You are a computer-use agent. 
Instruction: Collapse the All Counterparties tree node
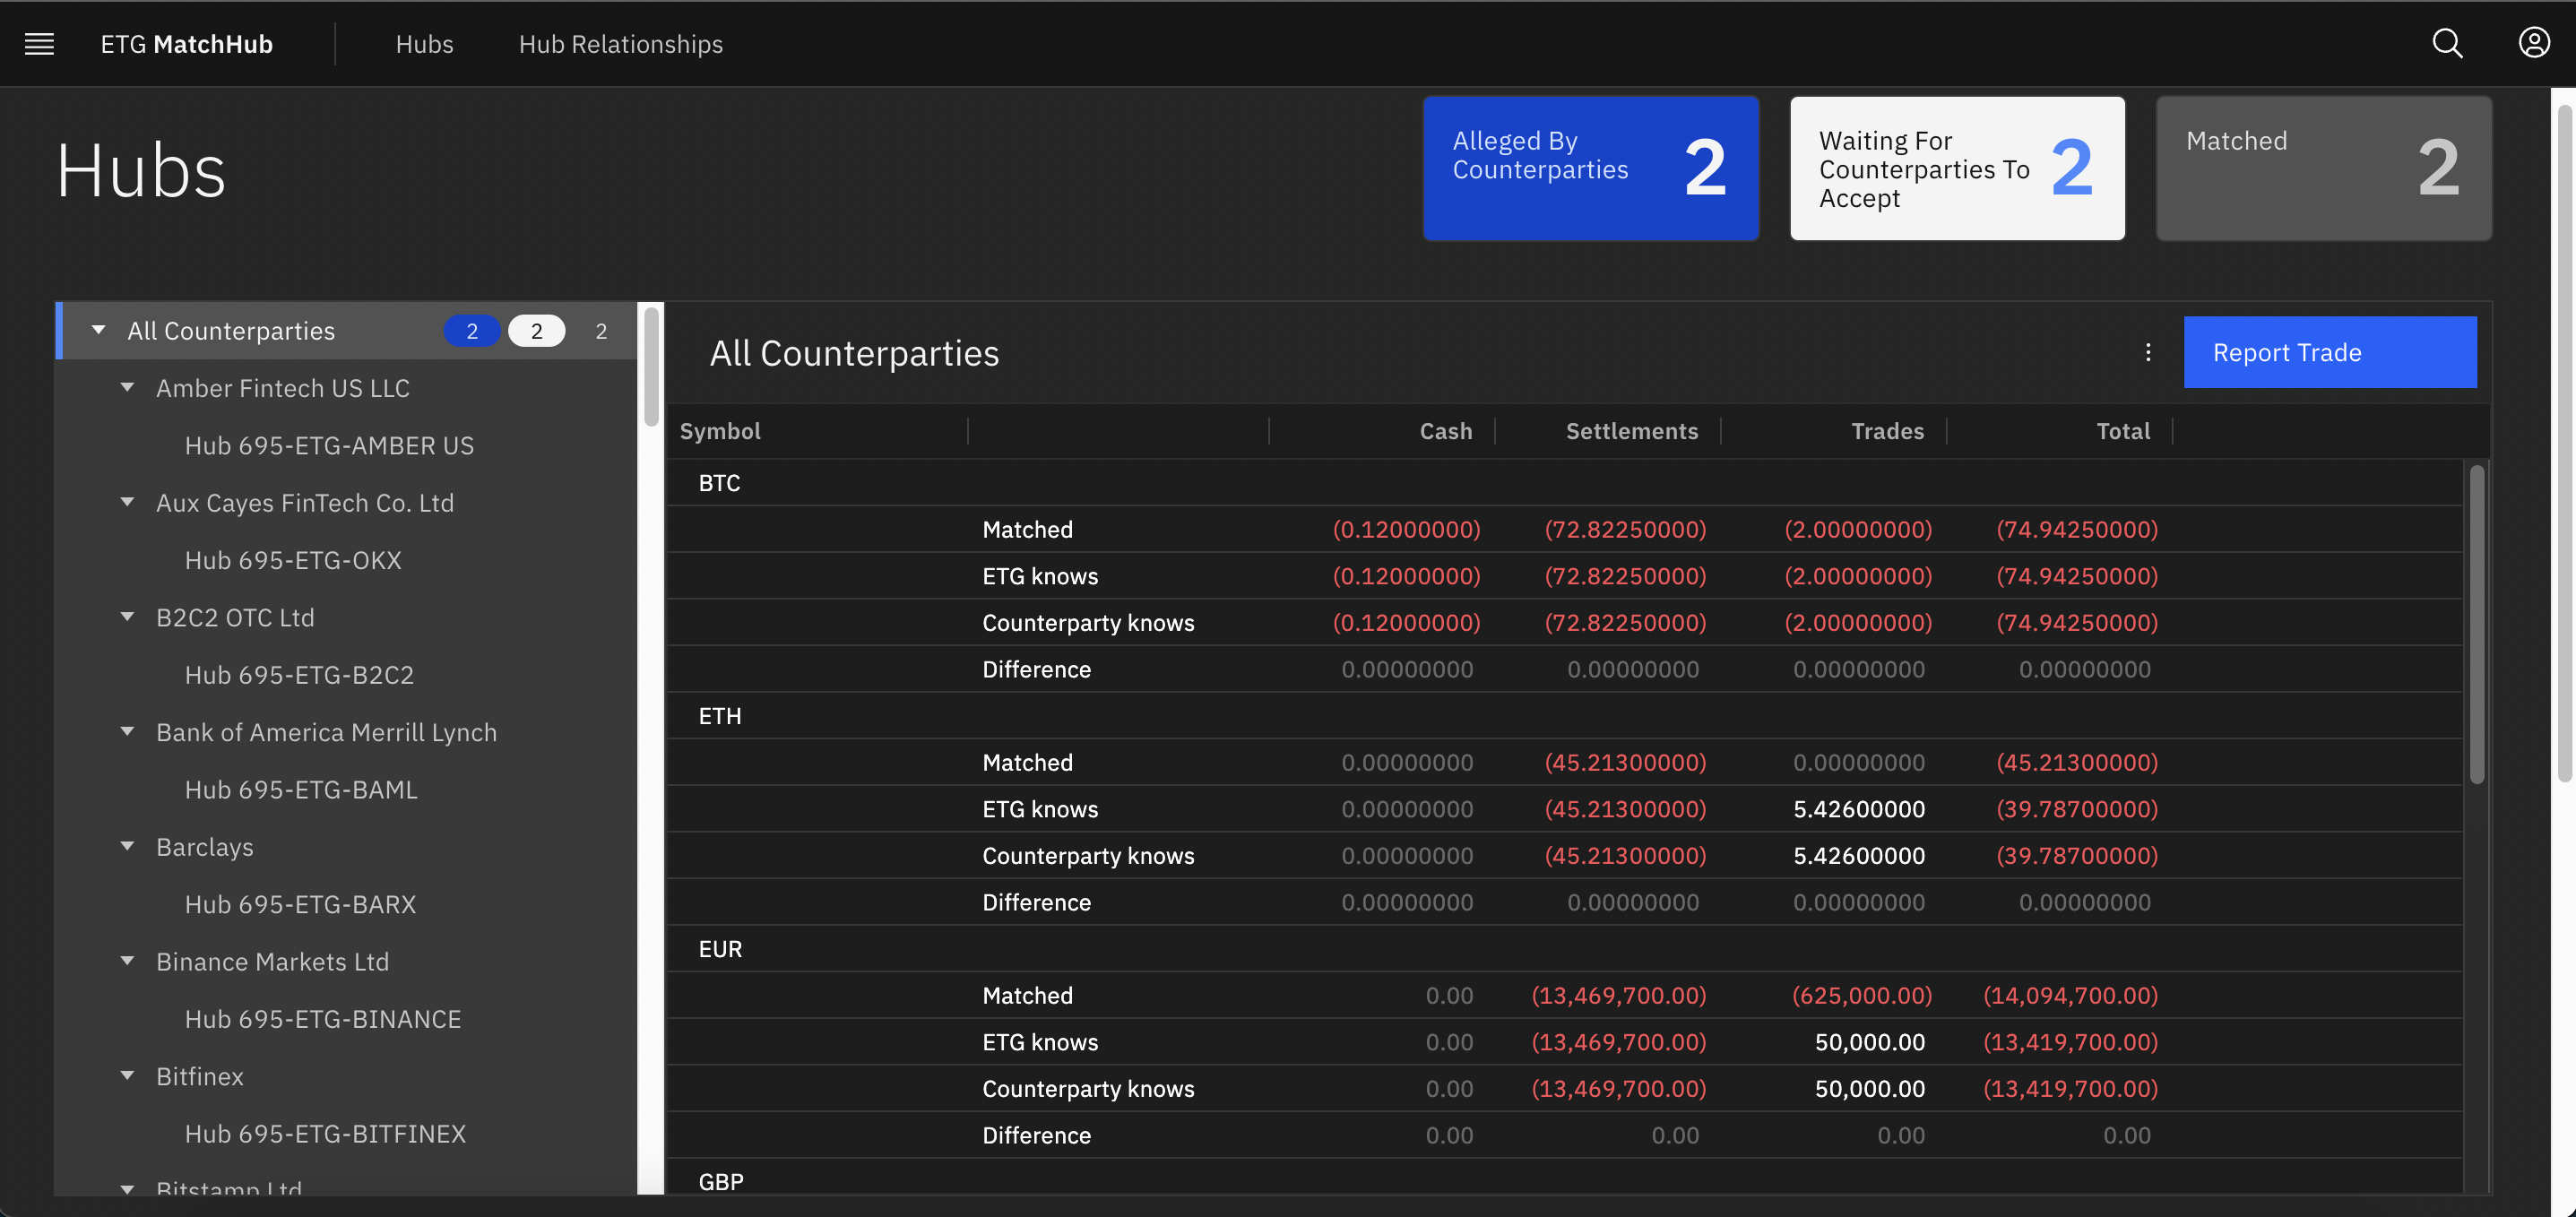coord(98,330)
